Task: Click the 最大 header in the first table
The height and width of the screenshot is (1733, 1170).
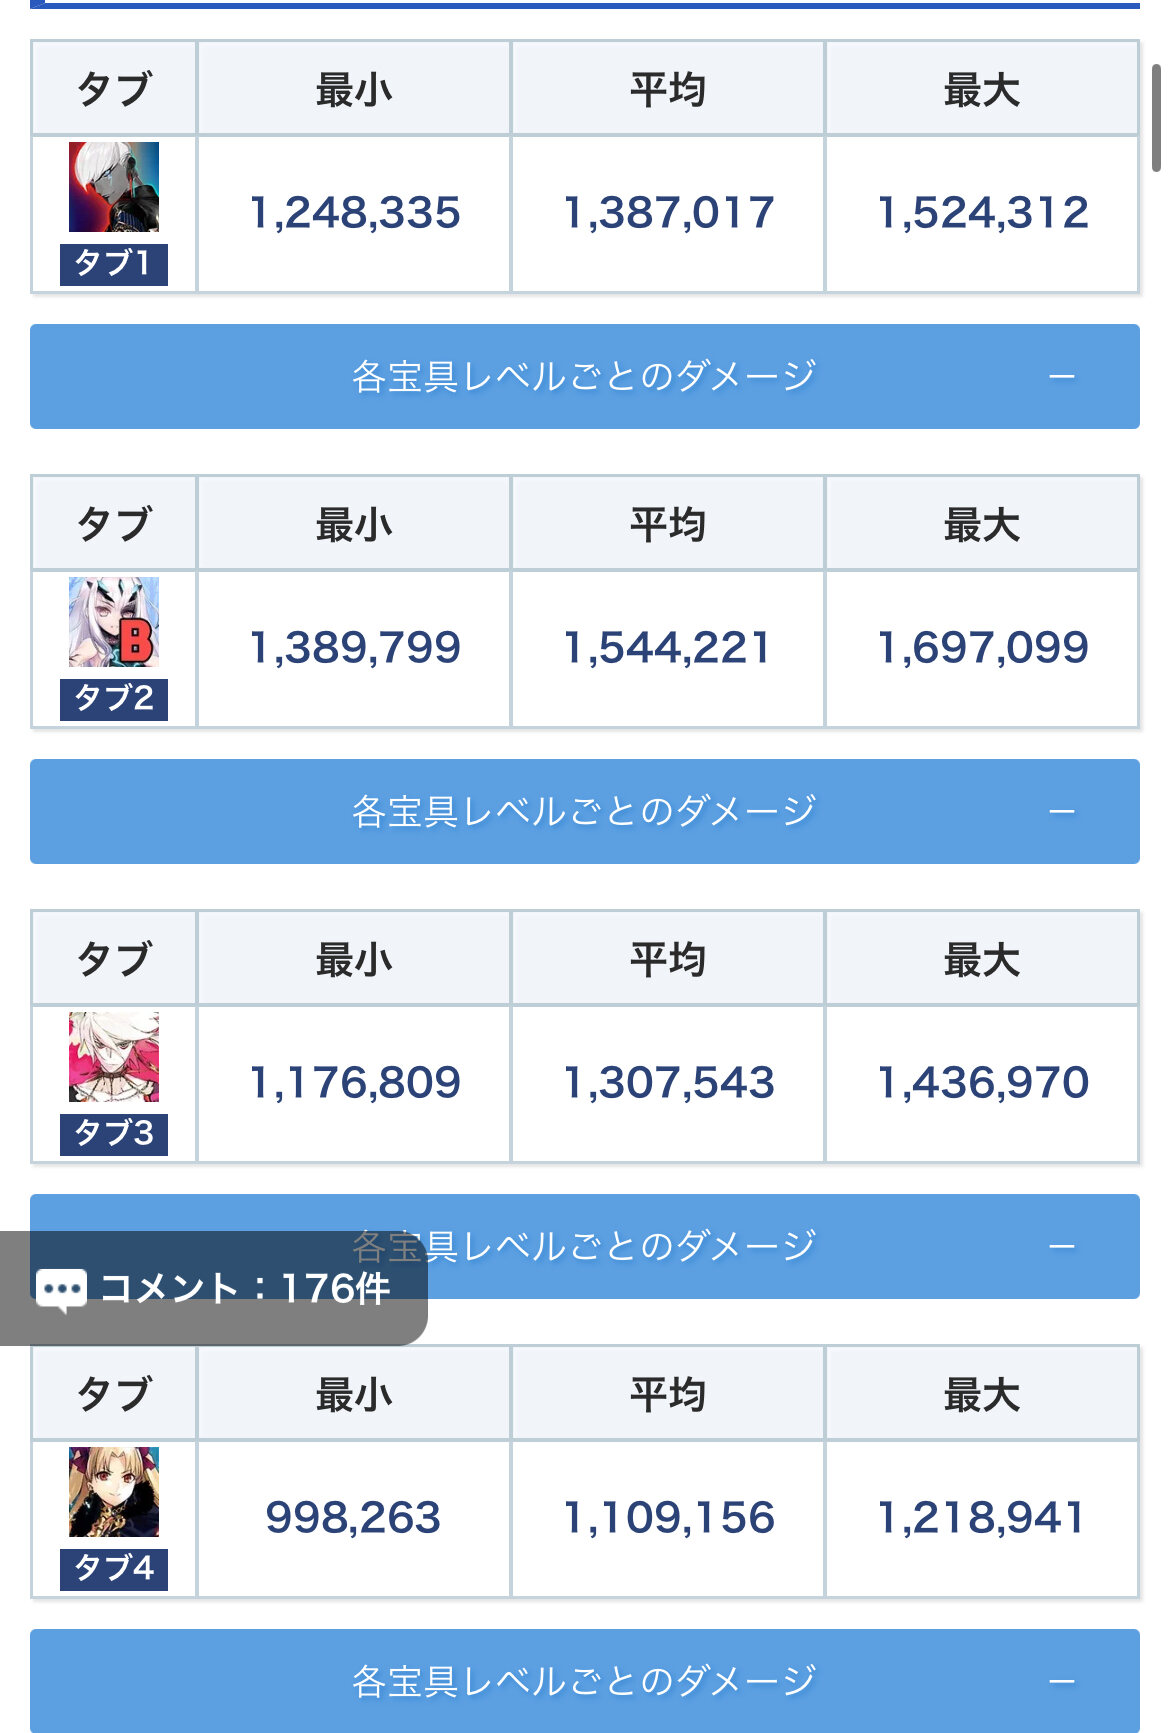Action: click(982, 90)
